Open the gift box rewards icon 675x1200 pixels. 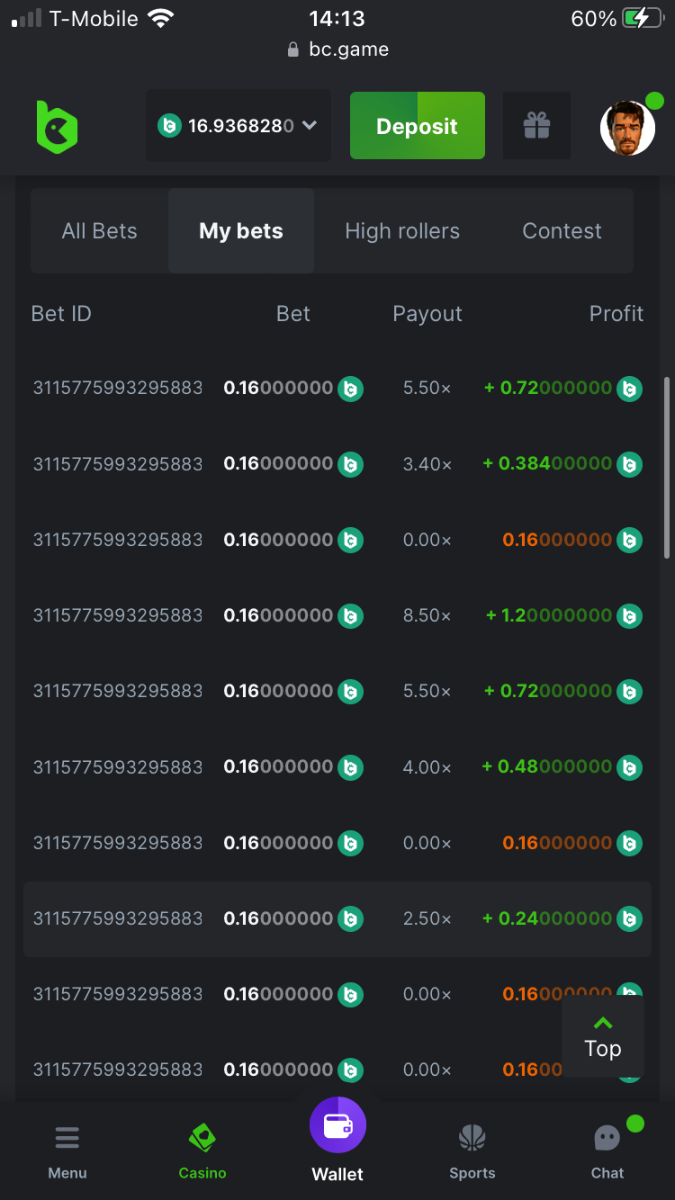[x=537, y=126]
